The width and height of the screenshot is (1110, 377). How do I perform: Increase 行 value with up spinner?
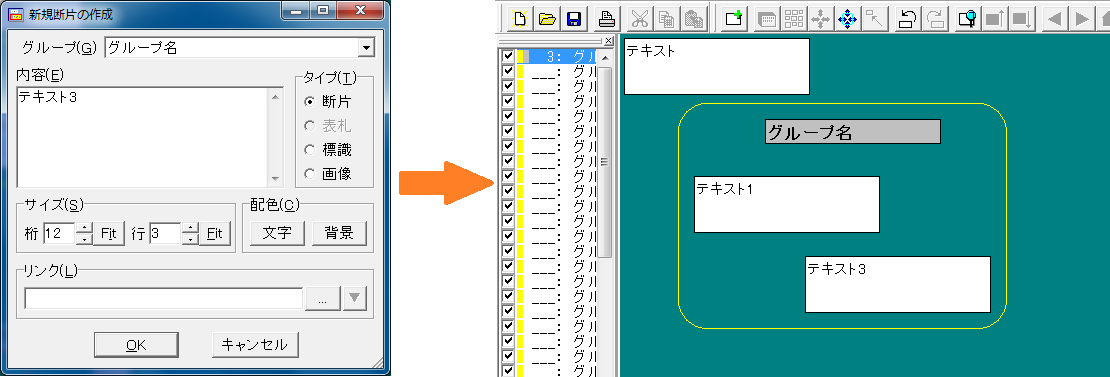tap(190, 227)
